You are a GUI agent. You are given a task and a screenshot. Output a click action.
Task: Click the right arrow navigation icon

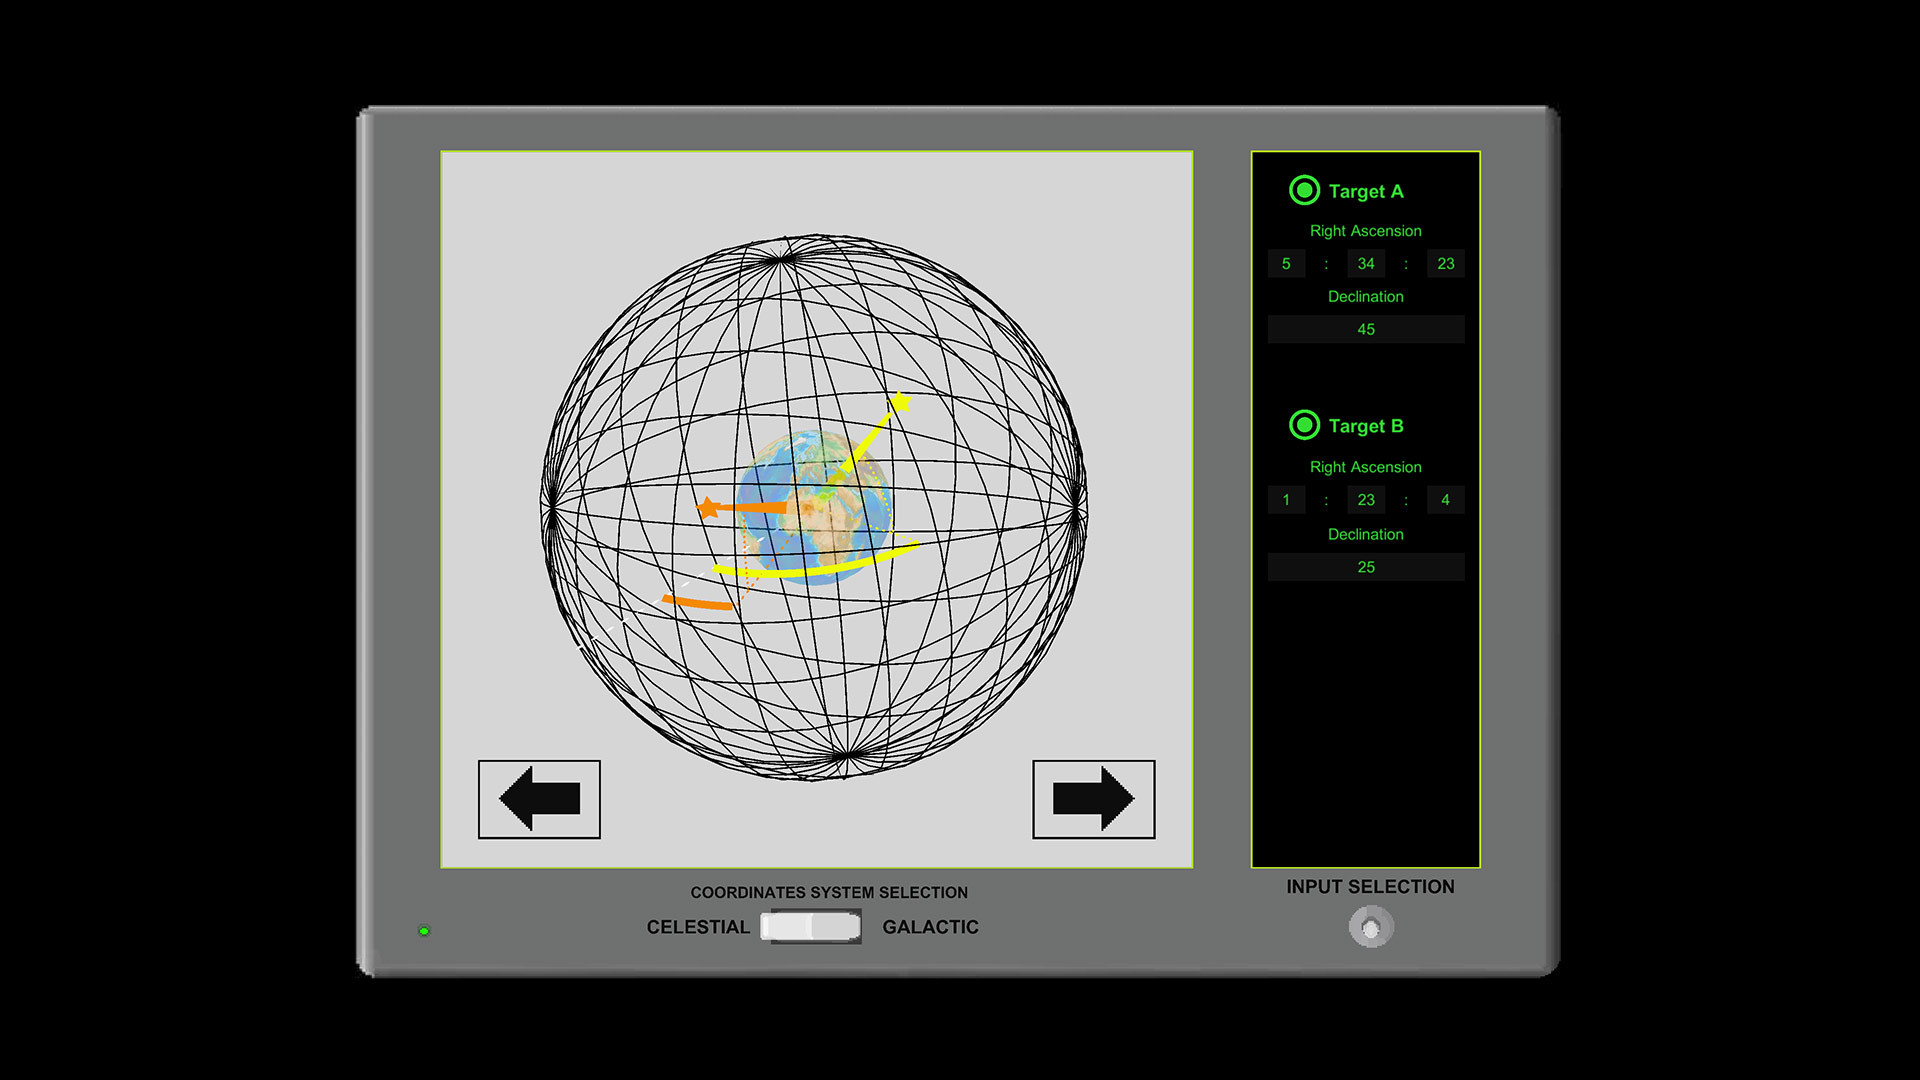pyautogui.click(x=1093, y=797)
